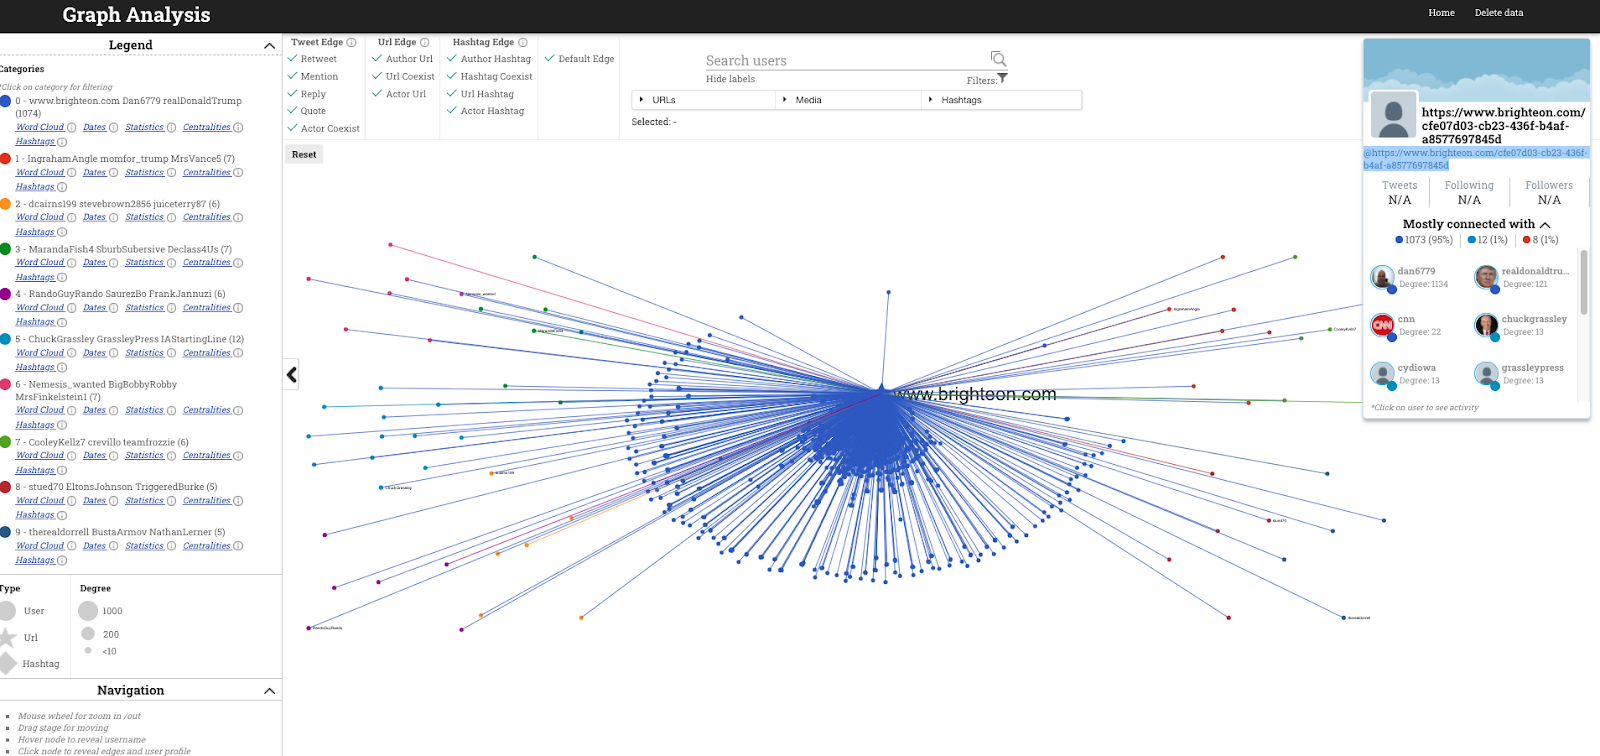Click the dan6779 user avatar
This screenshot has width=1600, height=756.
[x=1382, y=277]
